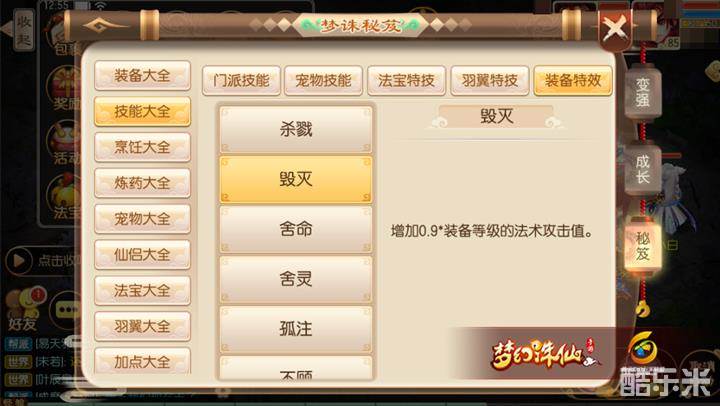Select the glowing 秘笈 lantern tab
The image size is (720, 406).
tap(642, 246)
